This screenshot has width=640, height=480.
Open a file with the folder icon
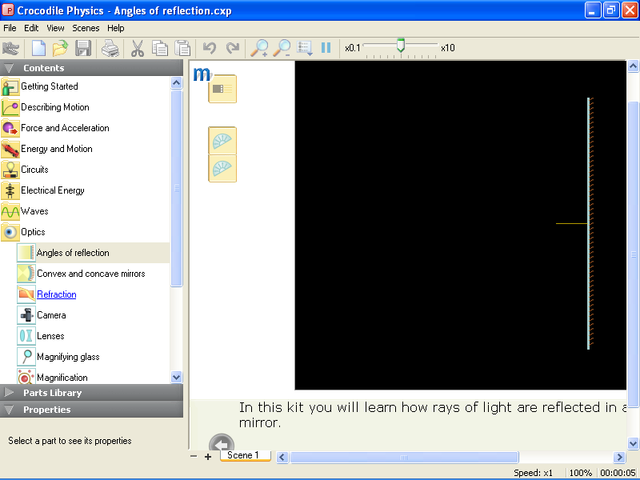pyautogui.click(x=60, y=48)
